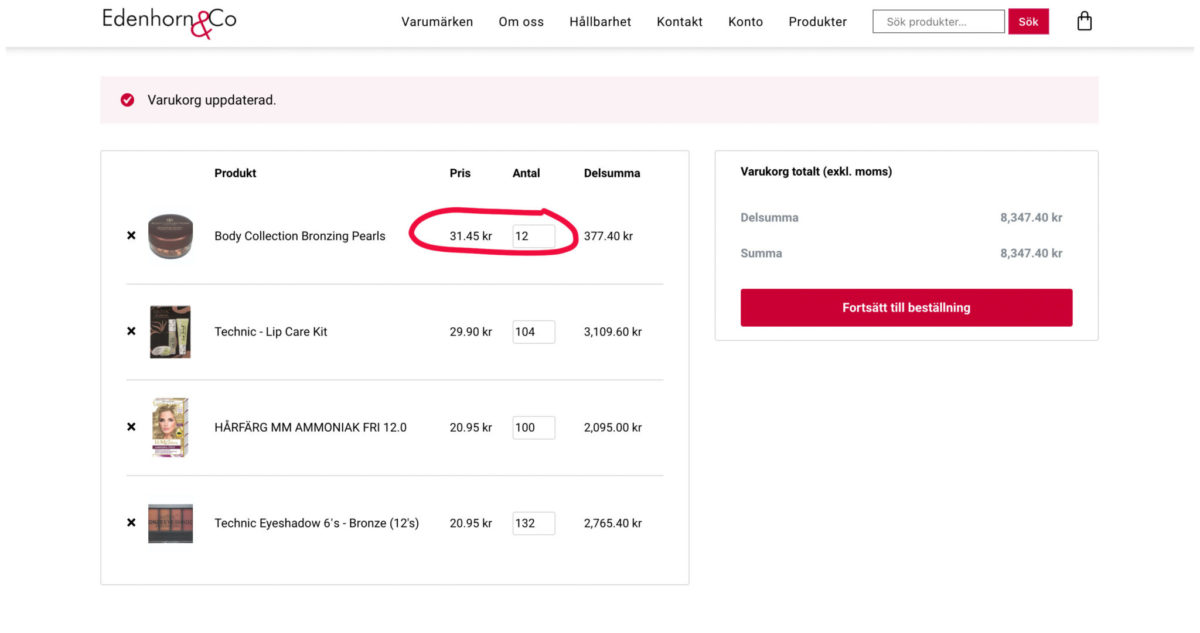This screenshot has width=1200, height=633.
Task: Focus the Sök produkter search field
Action: 938,22
